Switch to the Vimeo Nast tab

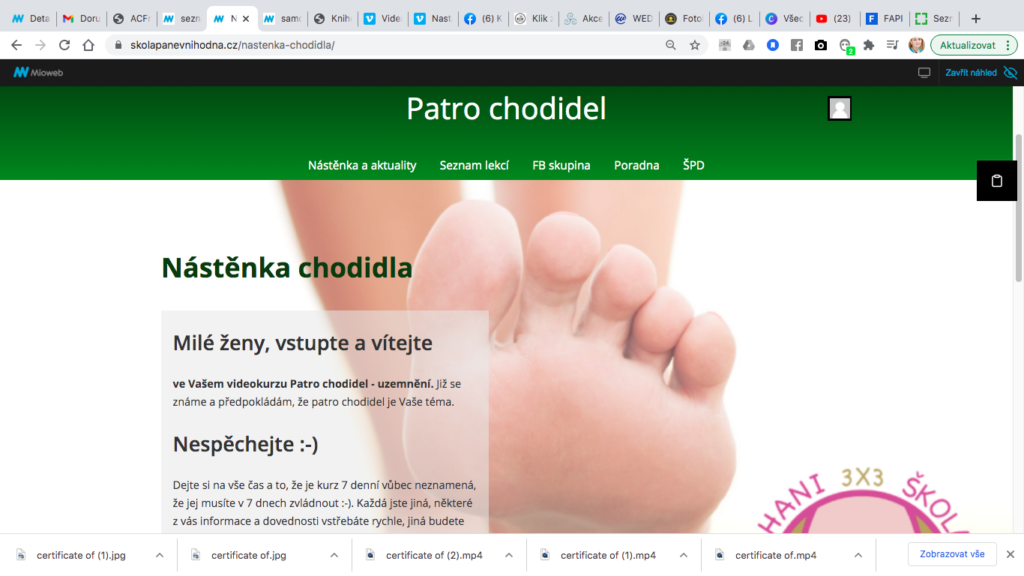point(433,19)
